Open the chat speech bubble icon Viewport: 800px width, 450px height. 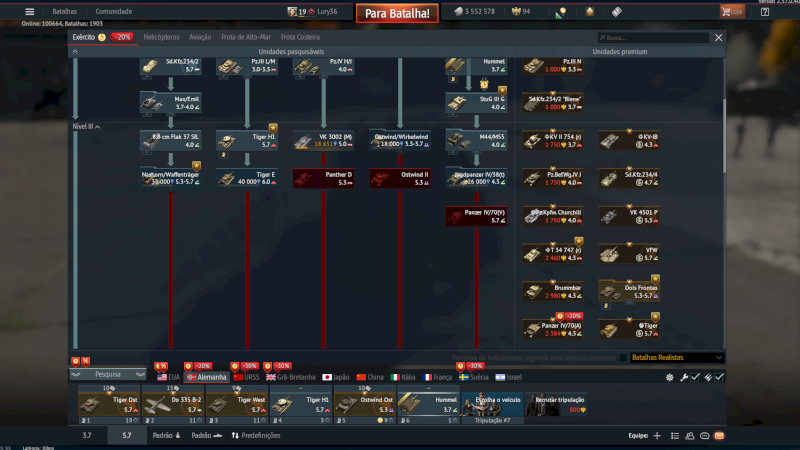pos(705,436)
